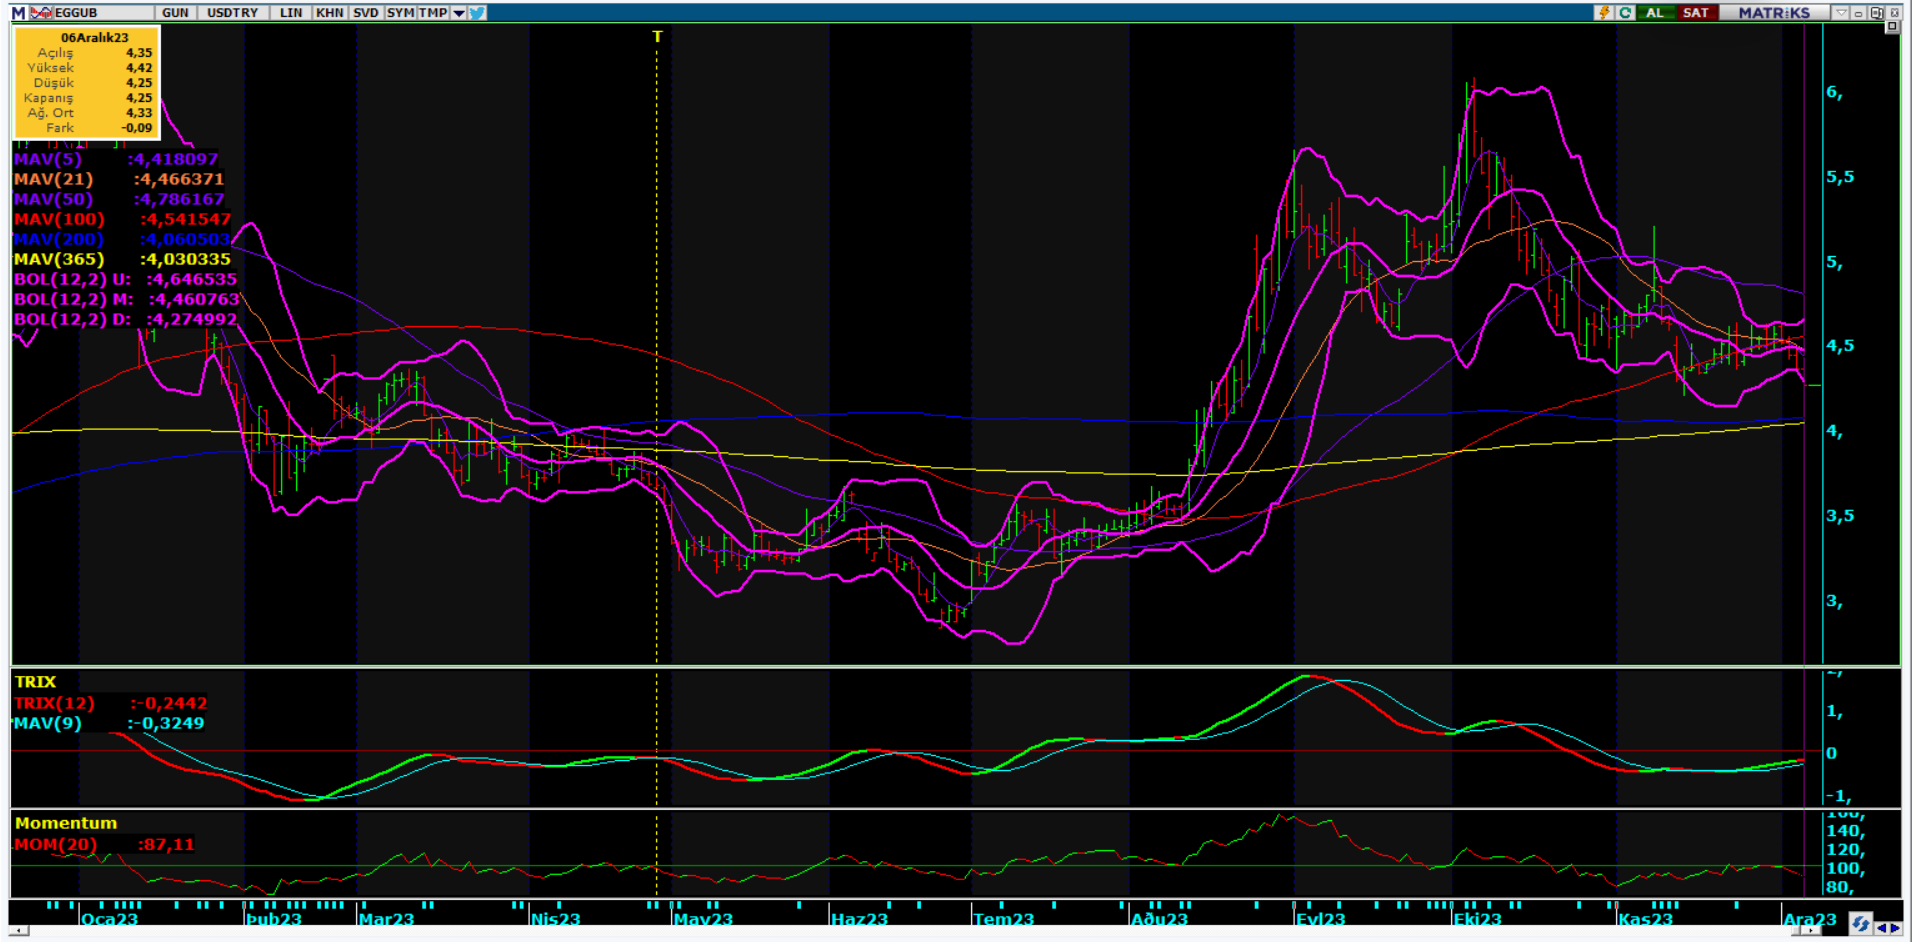Click the Ağu23 date axis label
The width and height of the screenshot is (1912, 942).
pyautogui.click(x=1160, y=919)
